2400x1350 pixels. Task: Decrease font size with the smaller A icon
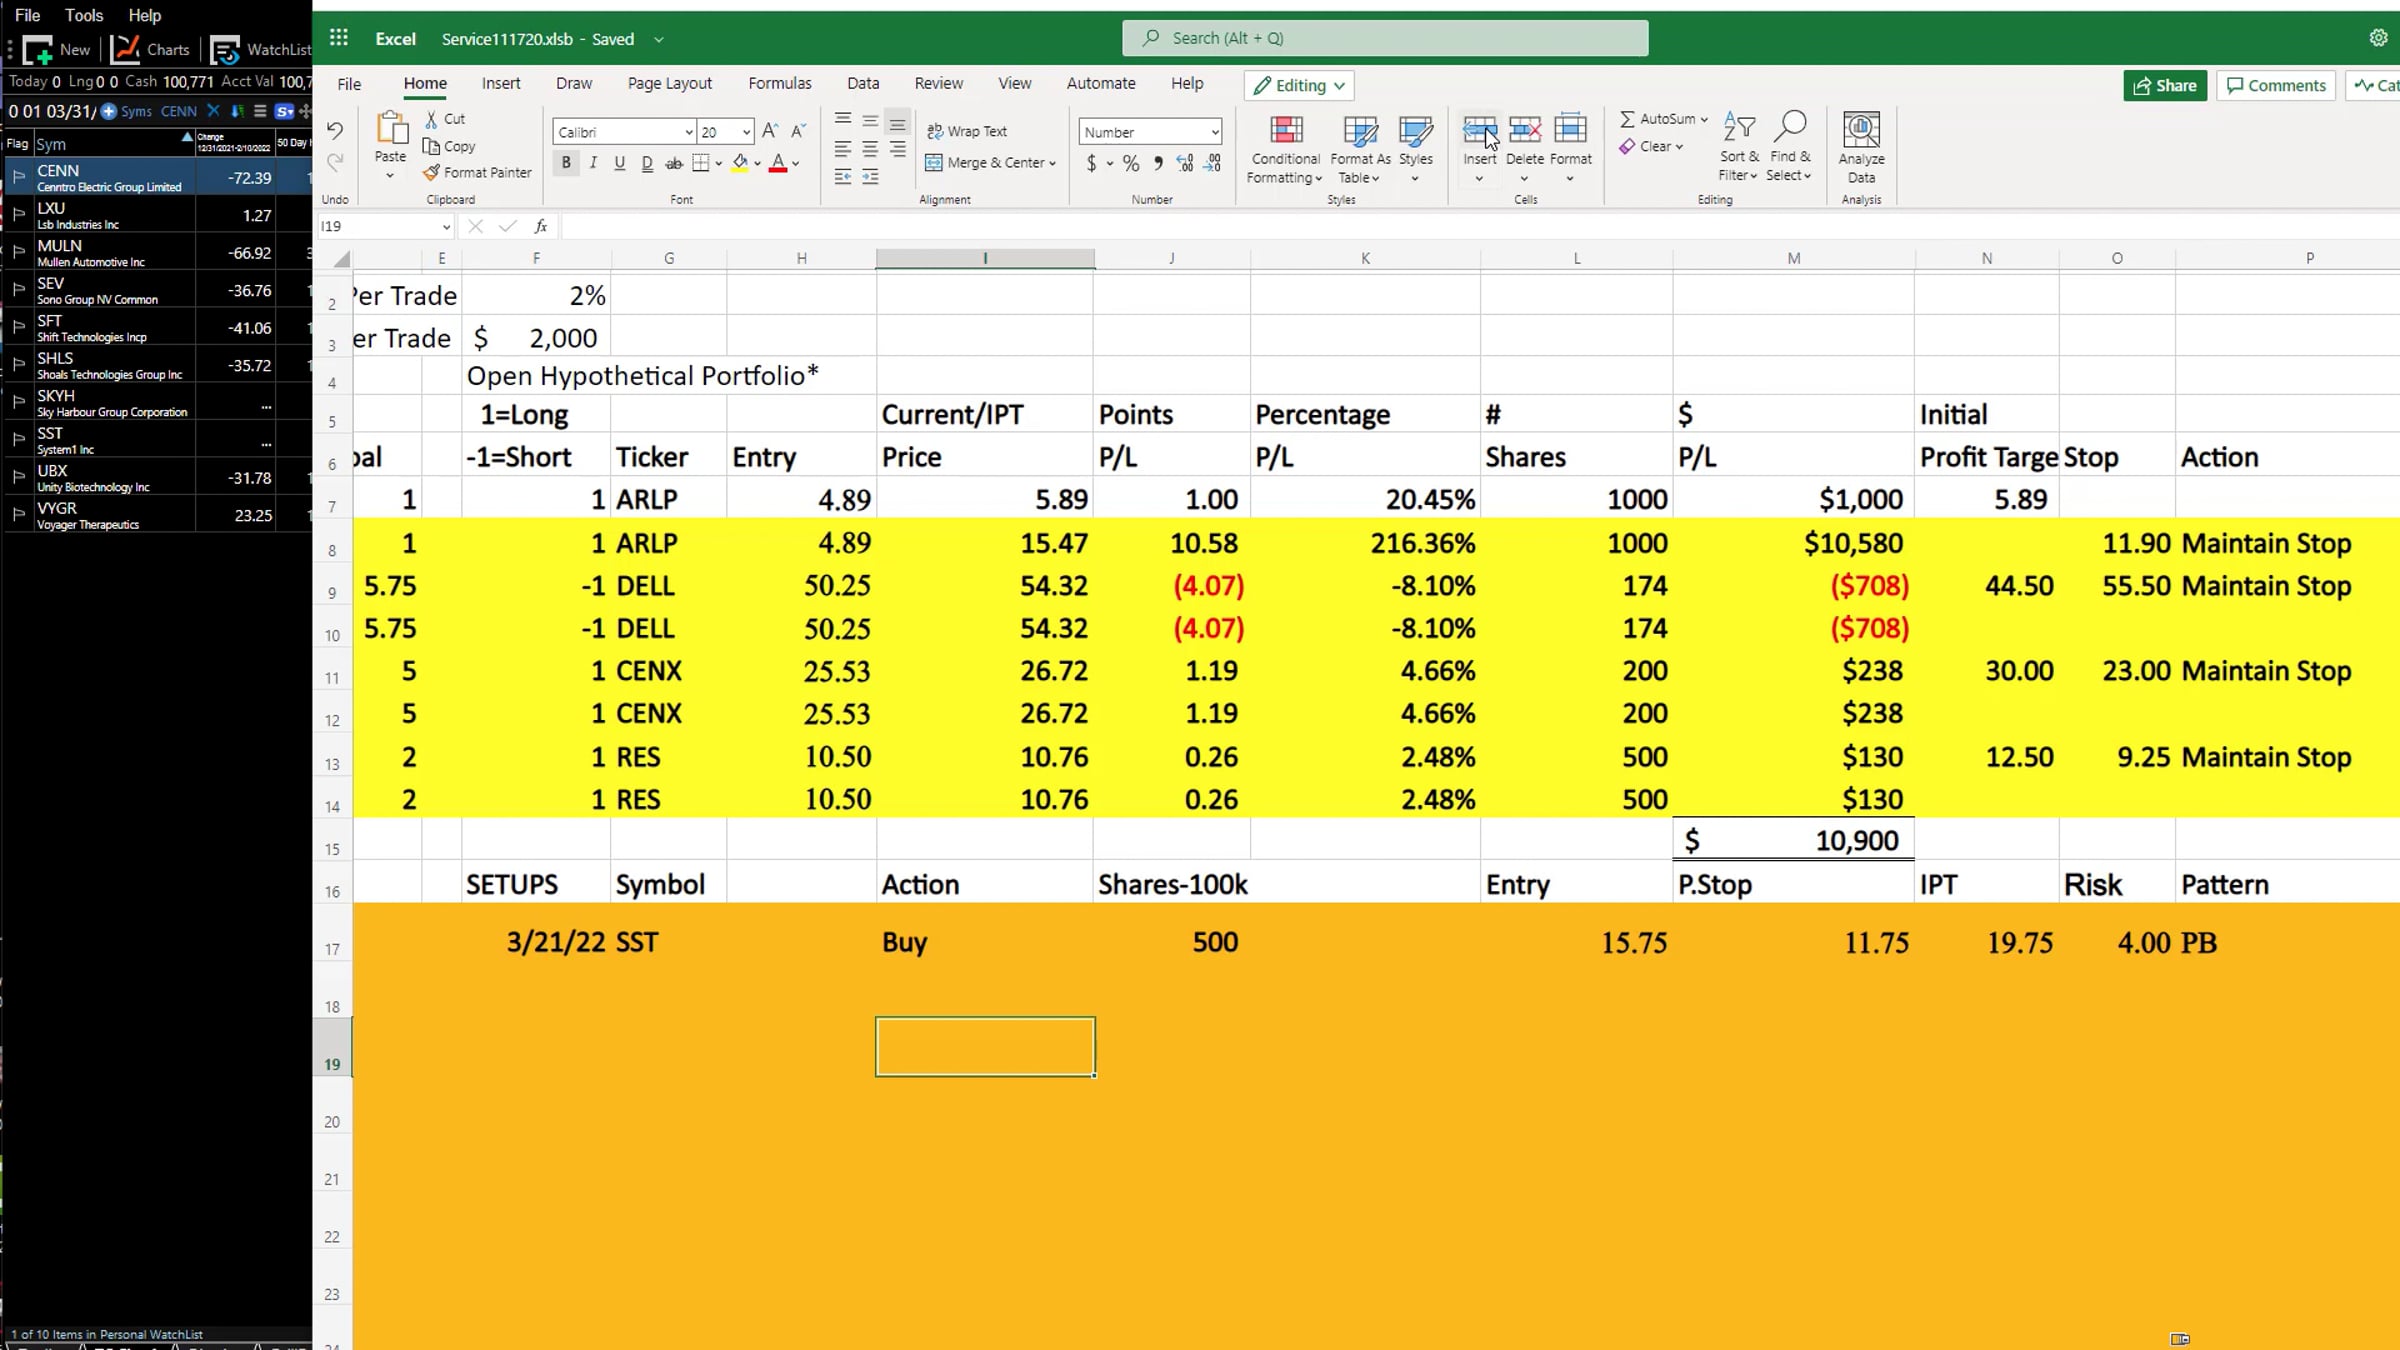798,131
